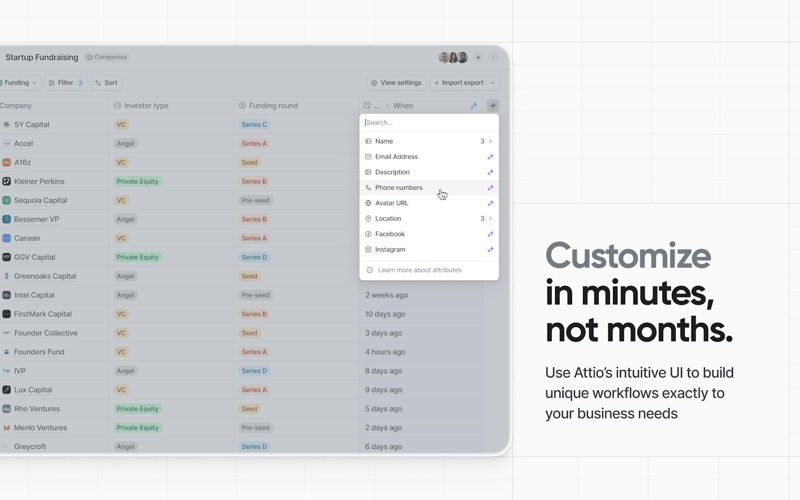
Task: Open Kleiner Perkins company row
Action: tap(39, 181)
